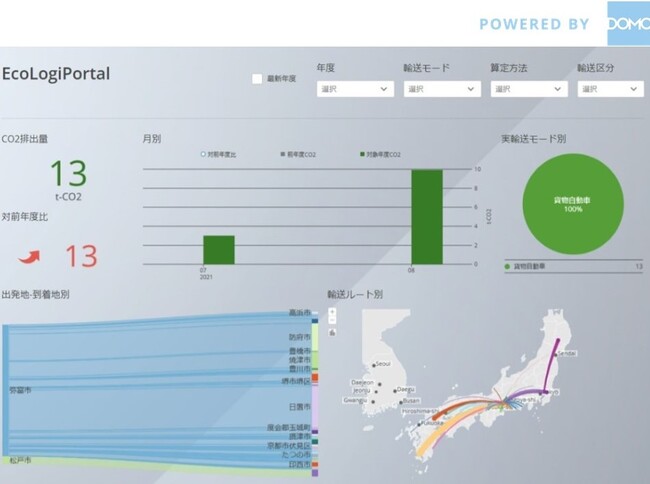650x484 pixels.
Task: Click the 高浜市 destination label
Action: click(299, 312)
